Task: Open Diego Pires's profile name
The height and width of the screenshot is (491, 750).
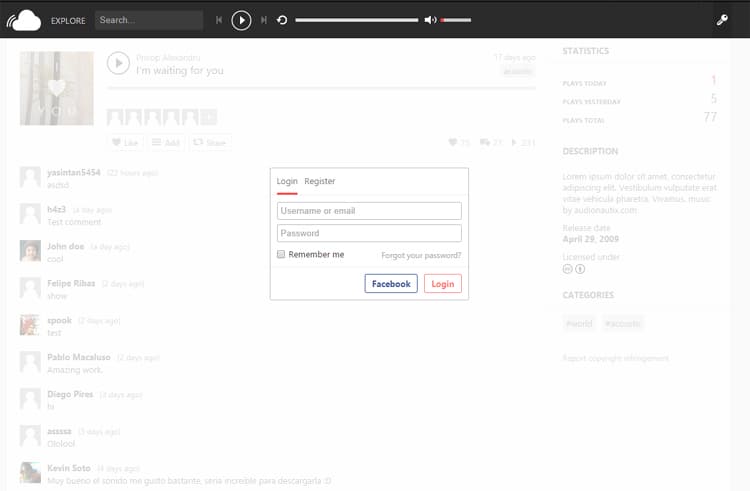Action: [x=70, y=394]
